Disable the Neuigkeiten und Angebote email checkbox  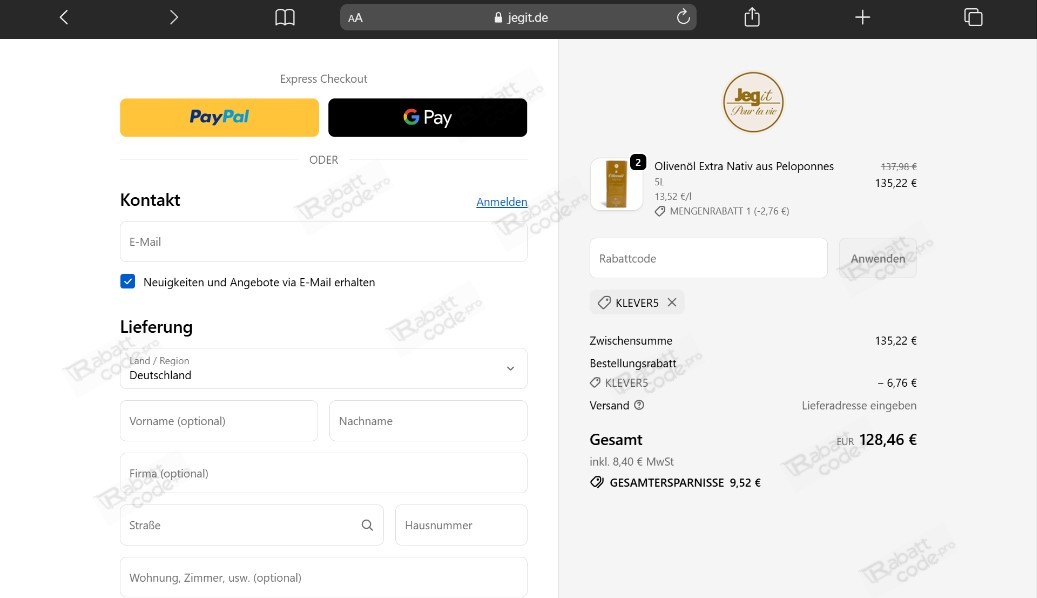127,281
